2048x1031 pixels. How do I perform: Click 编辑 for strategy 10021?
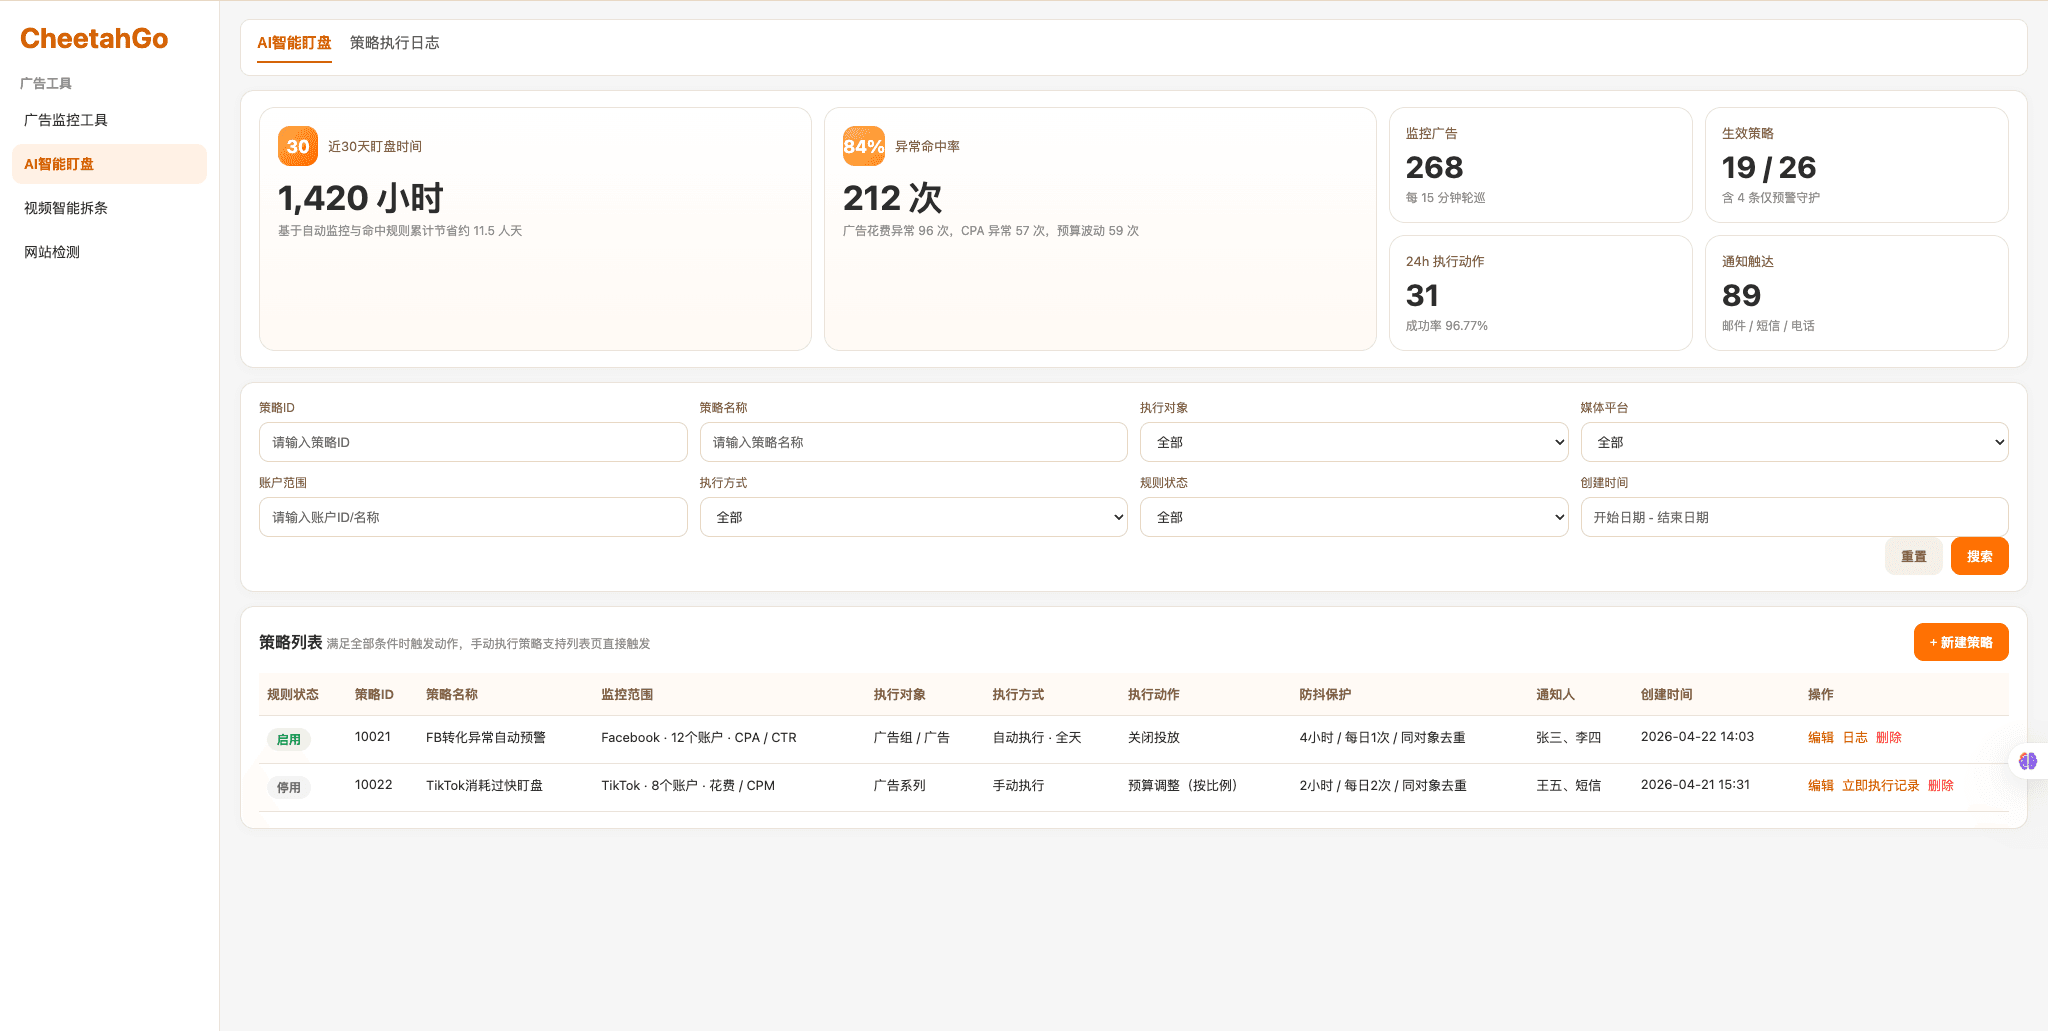(1821, 738)
